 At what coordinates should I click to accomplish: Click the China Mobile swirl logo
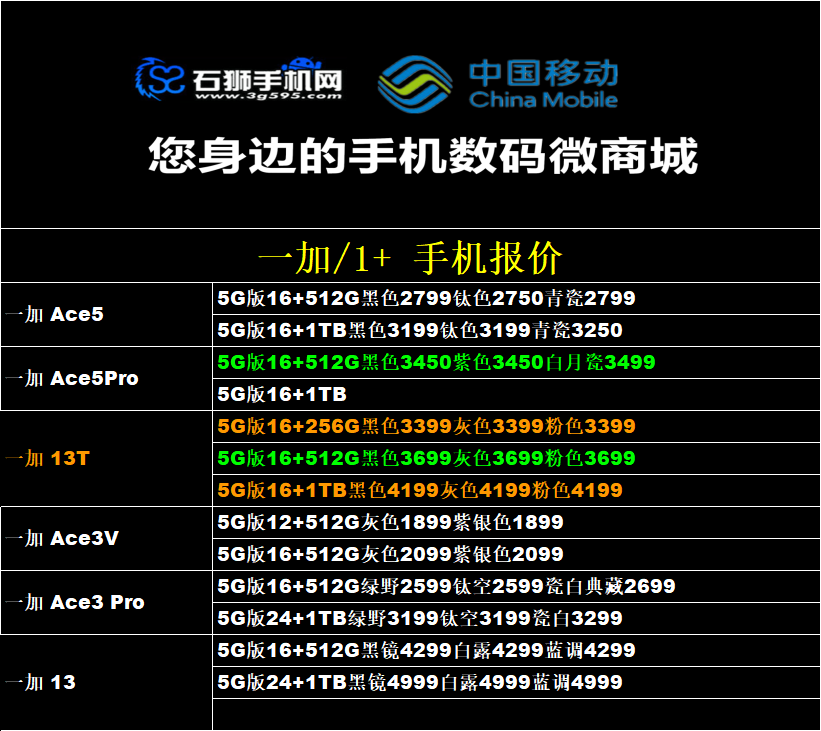pyautogui.click(x=416, y=84)
